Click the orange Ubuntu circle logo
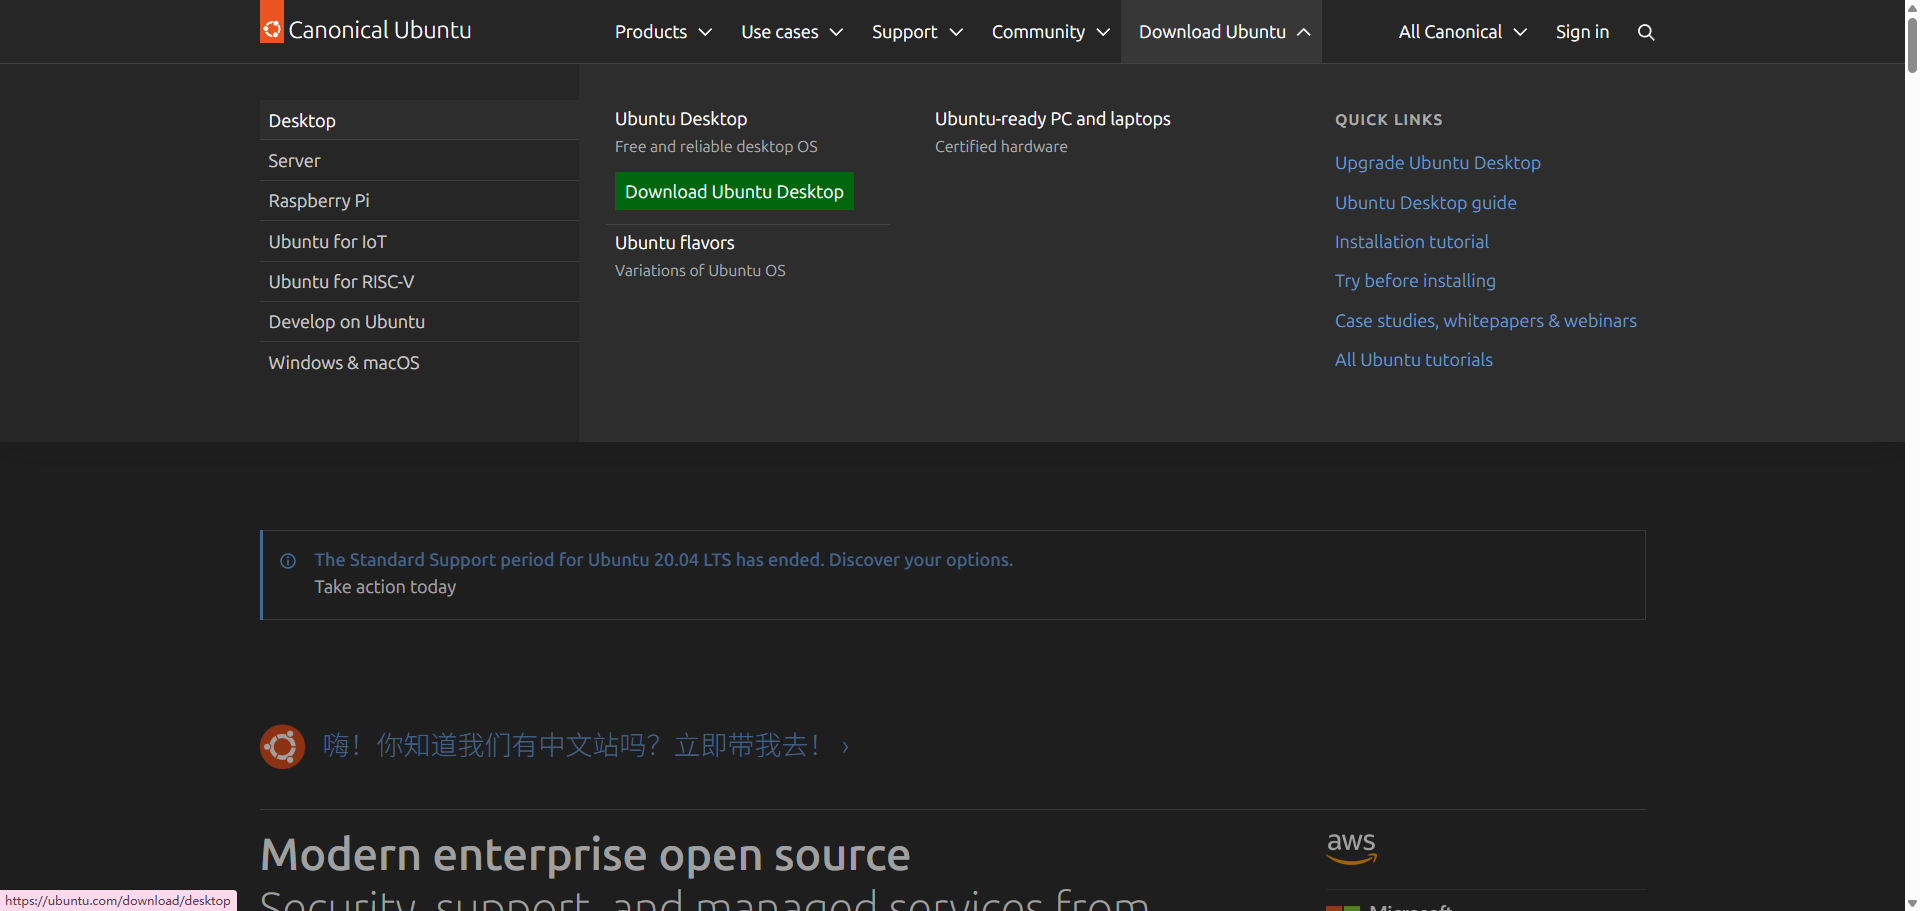The width and height of the screenshot is (1920, 911). (282, 747)
